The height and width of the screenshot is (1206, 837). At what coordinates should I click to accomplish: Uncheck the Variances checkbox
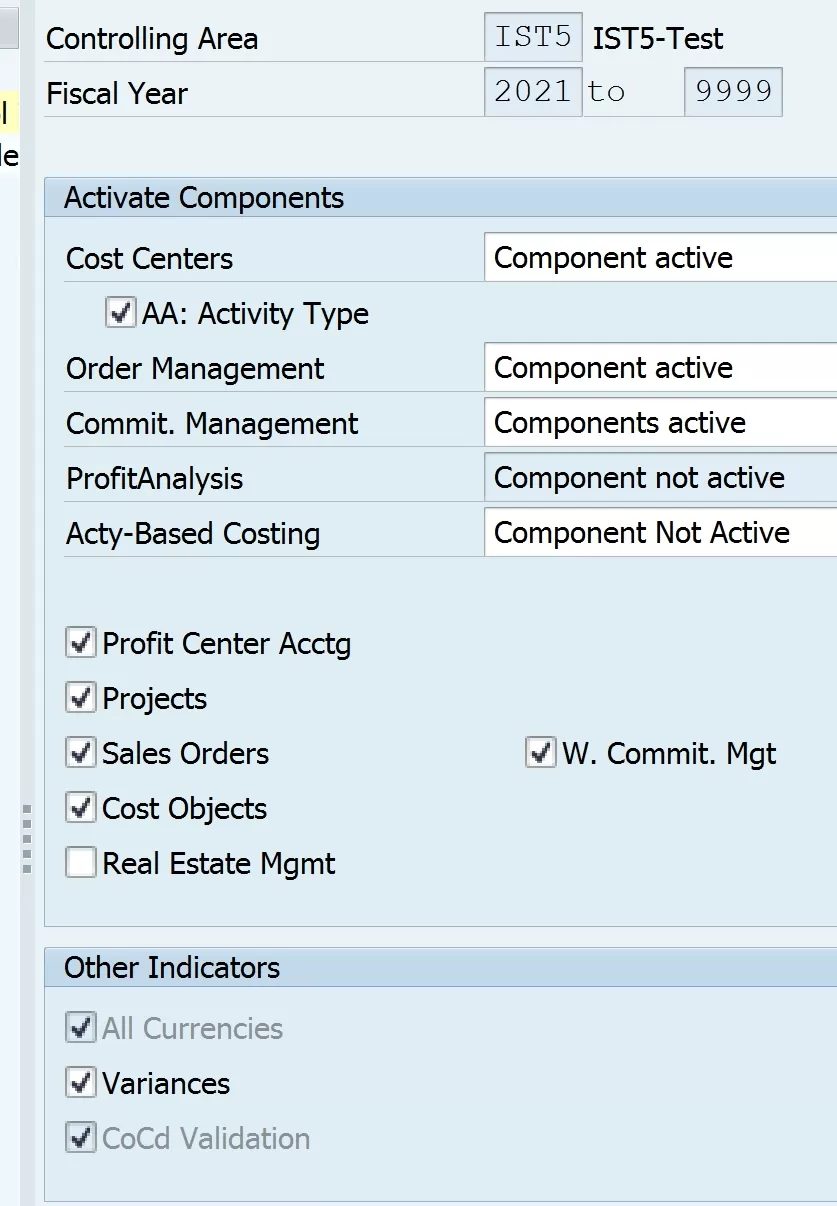pos(81,1082)
